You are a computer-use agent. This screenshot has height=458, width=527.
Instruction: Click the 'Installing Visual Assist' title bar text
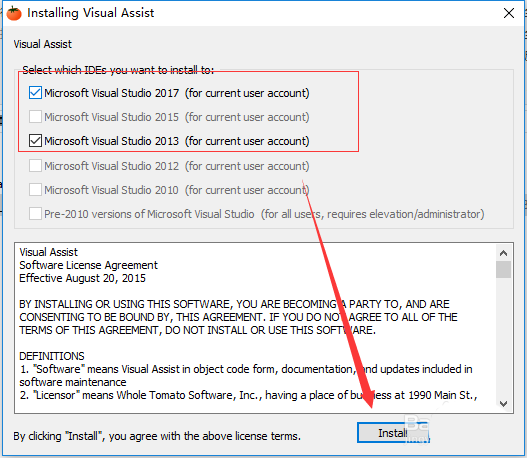point(91,13)
